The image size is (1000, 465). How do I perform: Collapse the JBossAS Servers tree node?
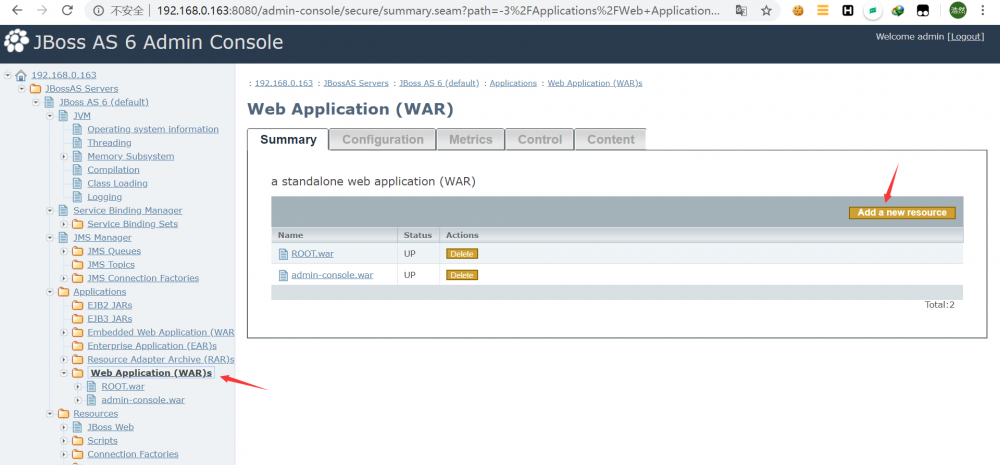tap(22, 89)
